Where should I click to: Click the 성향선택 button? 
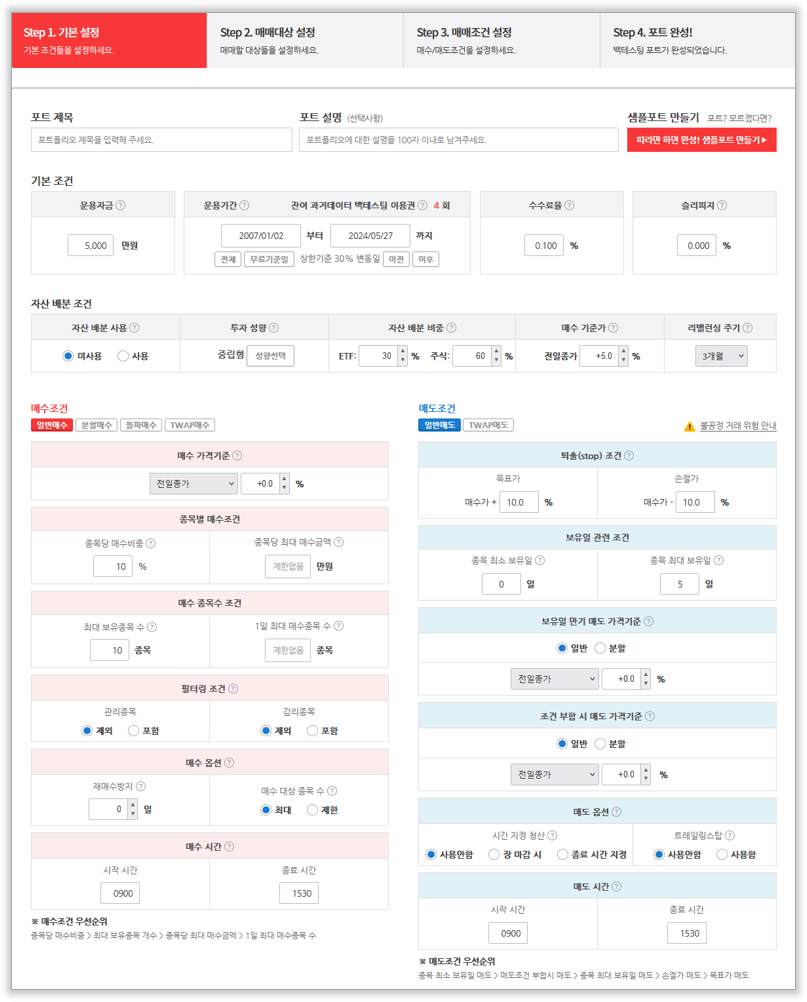click(271, 356)
